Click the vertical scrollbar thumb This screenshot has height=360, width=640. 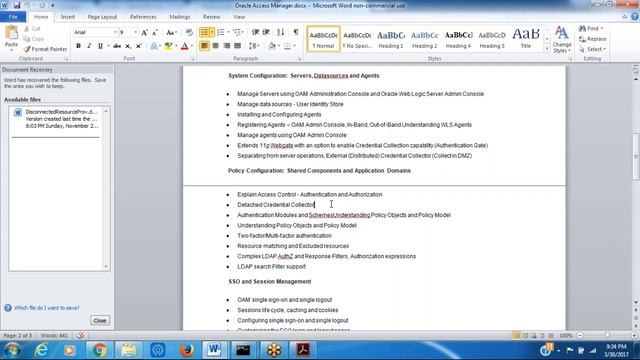click(x=636, y=156)
